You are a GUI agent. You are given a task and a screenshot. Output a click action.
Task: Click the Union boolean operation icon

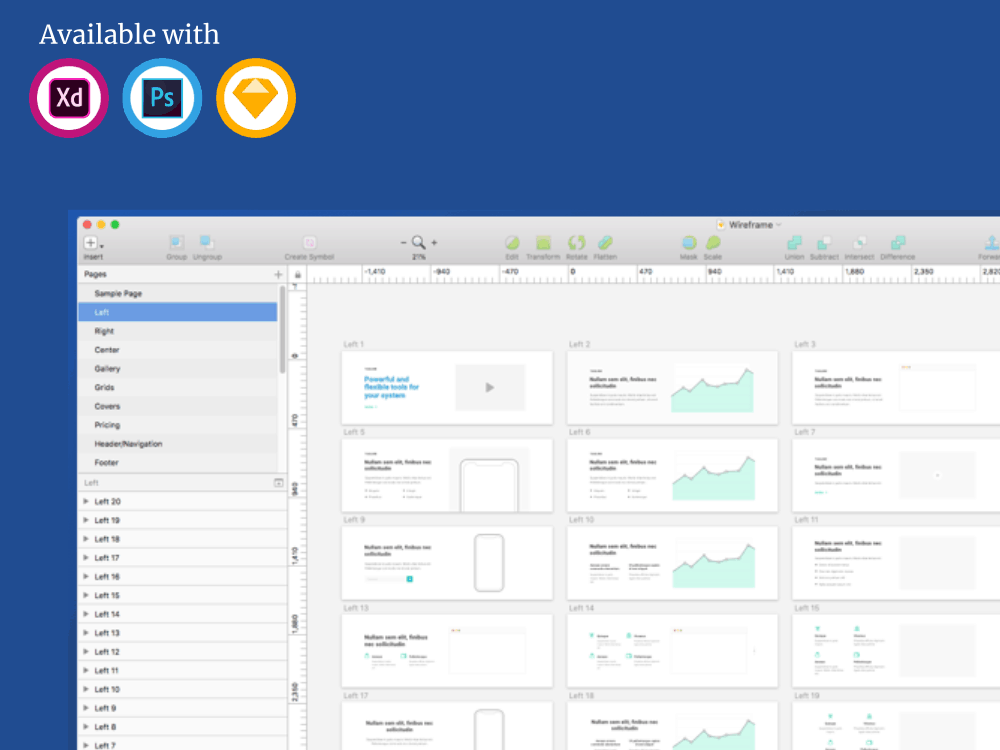pos(795,243)
